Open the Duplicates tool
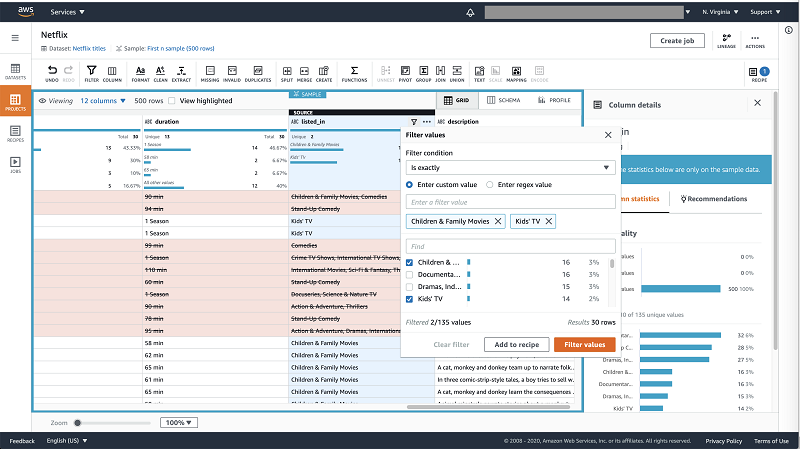The height and width of the screenshot is (449, 800). pos(258,73)
